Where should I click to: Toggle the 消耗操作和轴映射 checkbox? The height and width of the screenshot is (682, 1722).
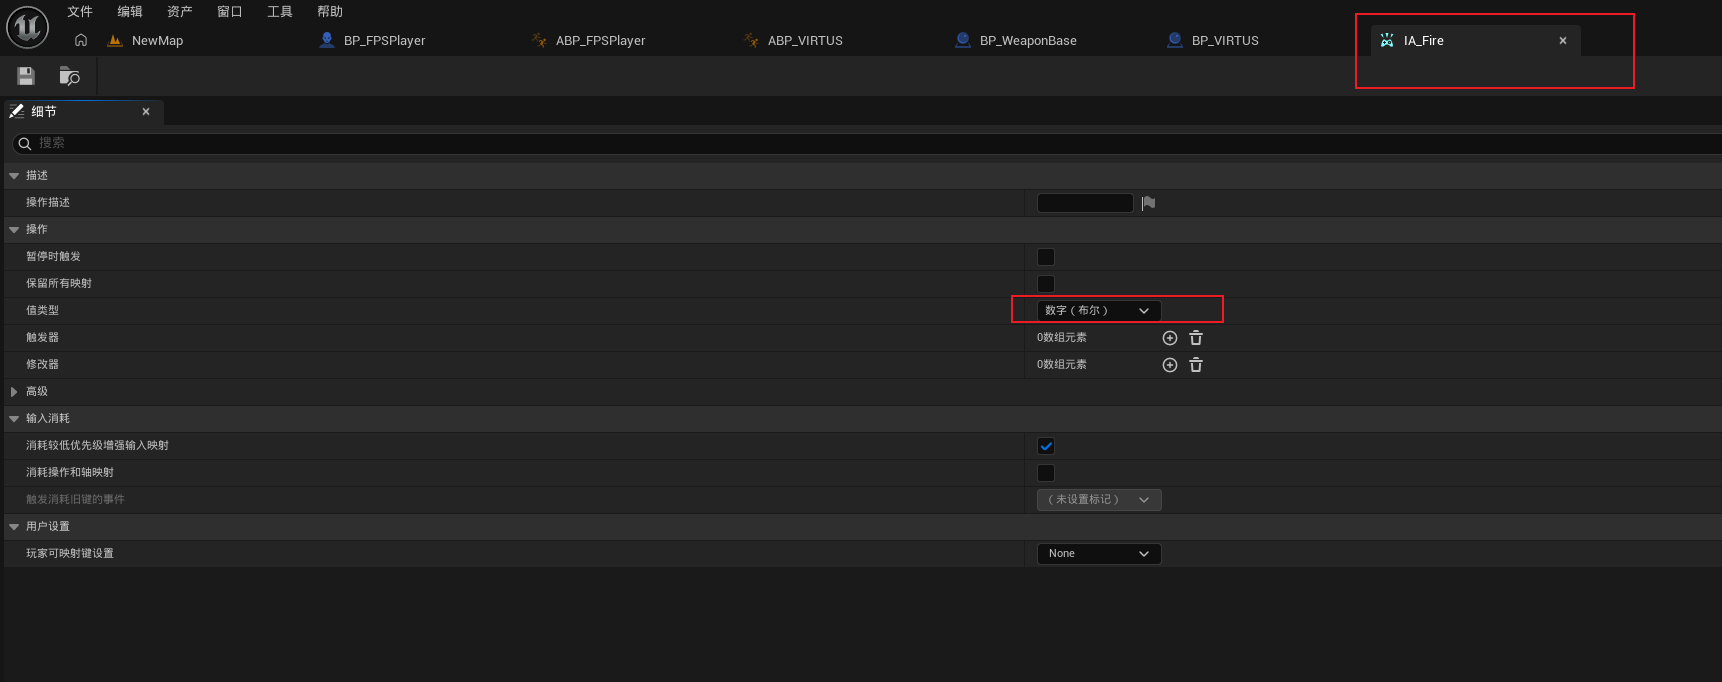click(x=1046, y=473)
